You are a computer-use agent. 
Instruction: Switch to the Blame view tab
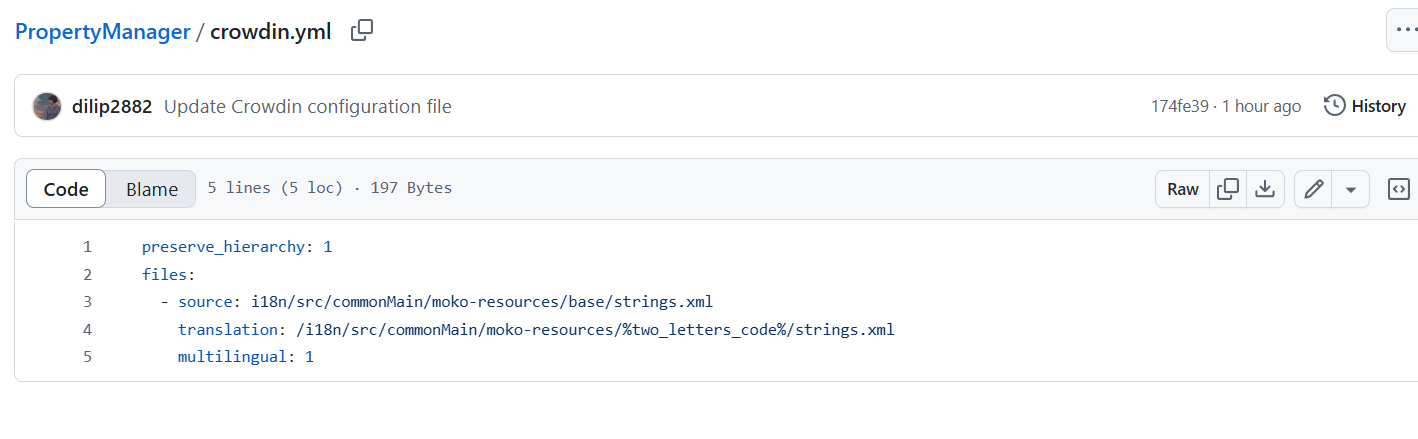click(152, 189)
